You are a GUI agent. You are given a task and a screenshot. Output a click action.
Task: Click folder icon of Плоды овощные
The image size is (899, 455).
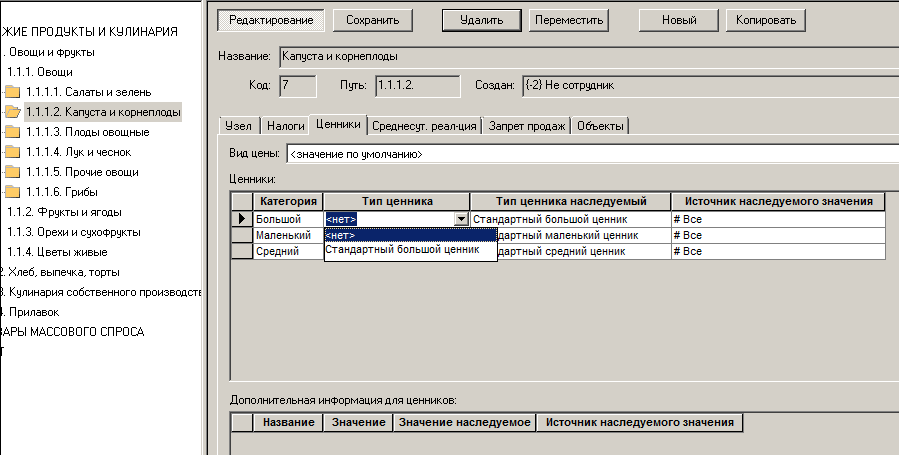pyautogui.click(x=12, y=132)
